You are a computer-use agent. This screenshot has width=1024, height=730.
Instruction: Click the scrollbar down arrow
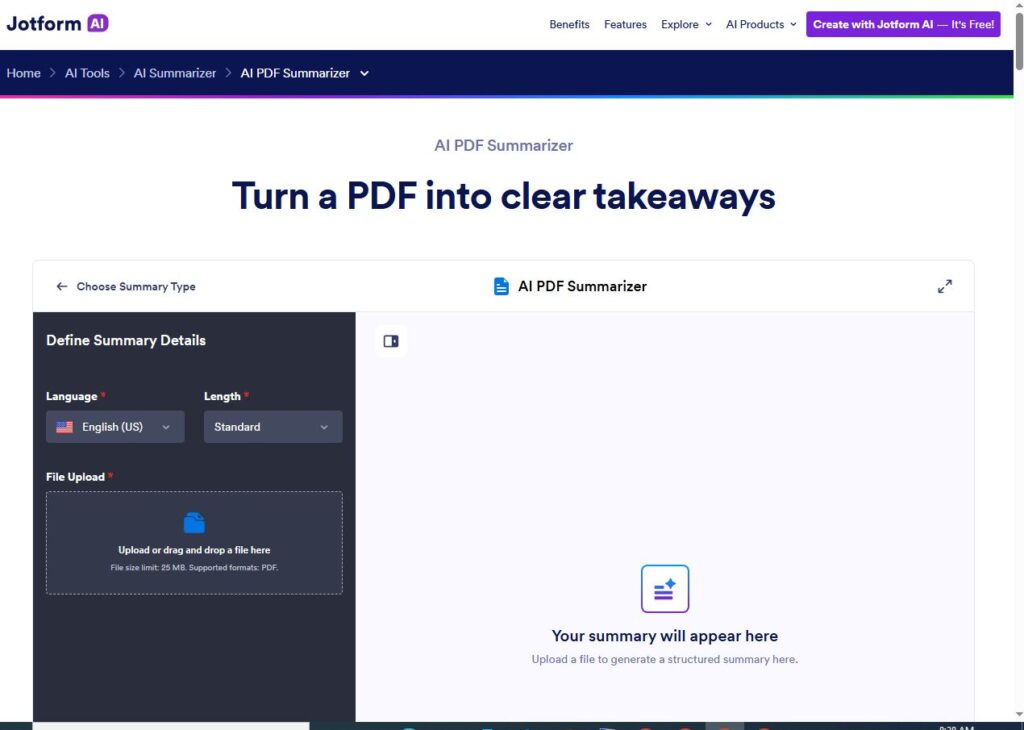pyautogui.click(x=1019, y=715)
